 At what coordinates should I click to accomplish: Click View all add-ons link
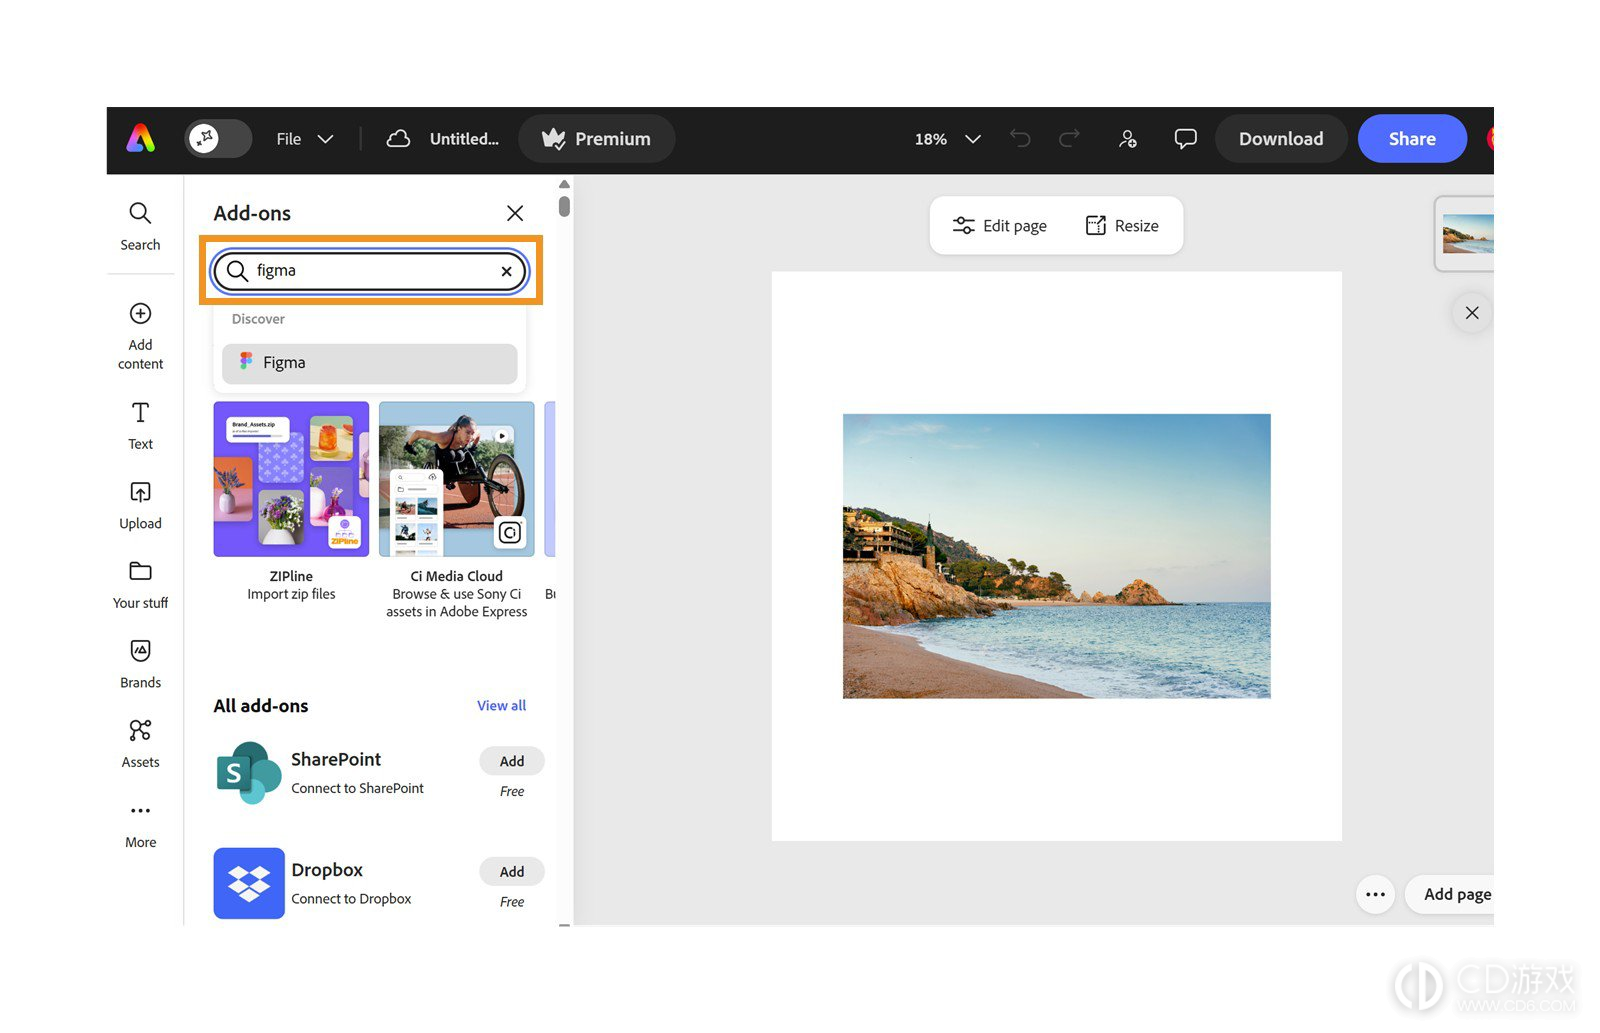pos(501,706)
